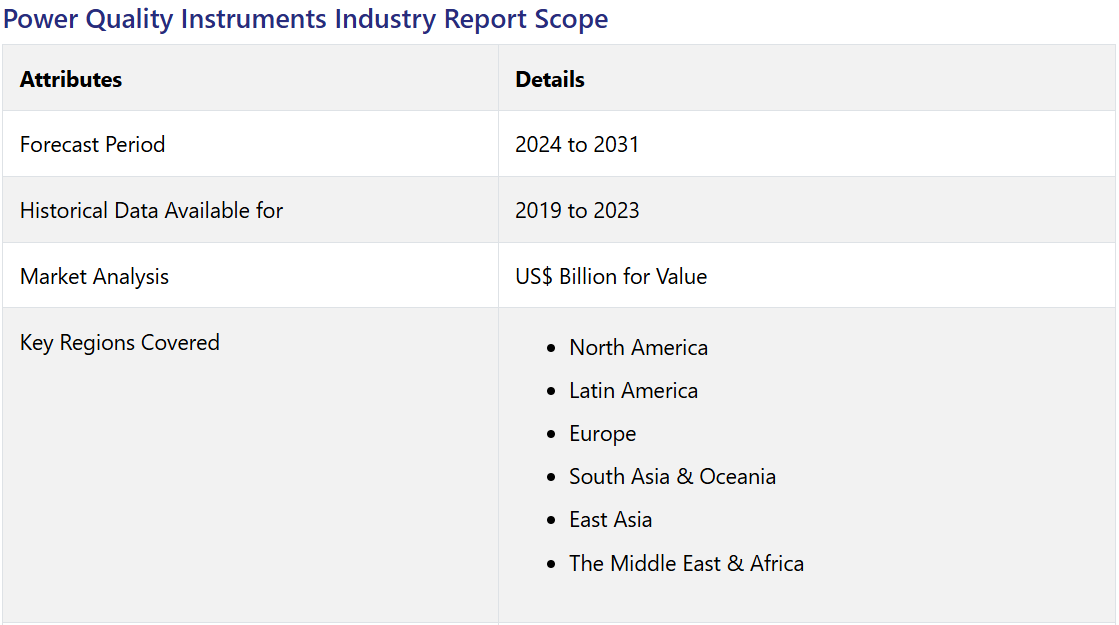Click the bullet point beside Europe

pos(551,435)
